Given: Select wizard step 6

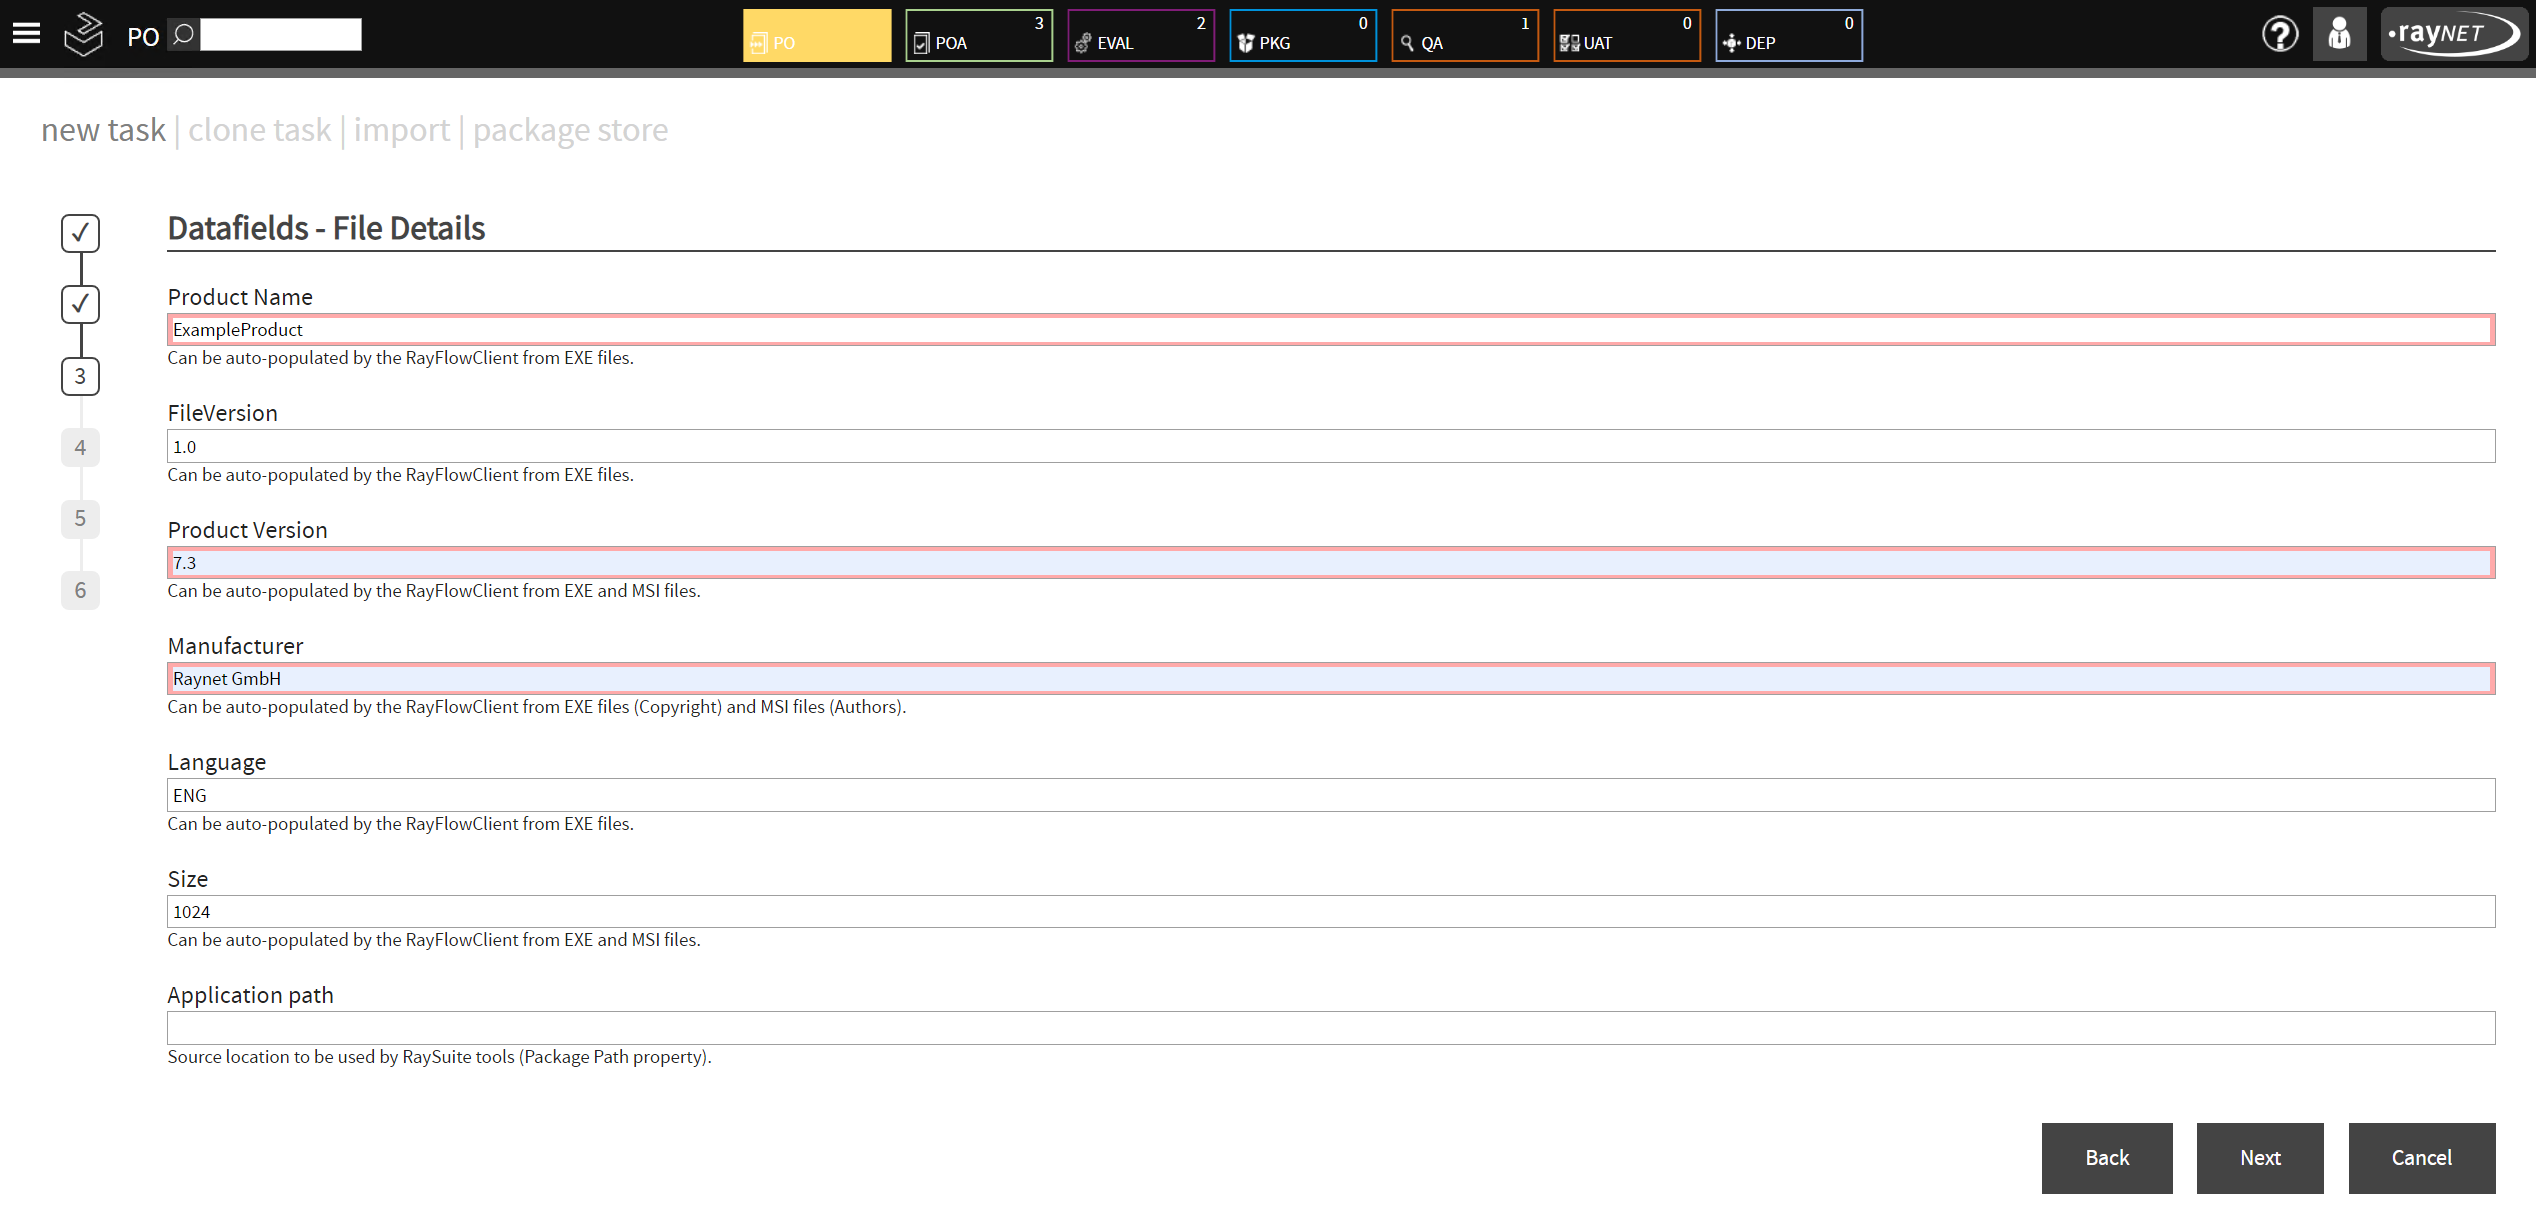Looking at the screenshot, I should click(x=80, y=590).
